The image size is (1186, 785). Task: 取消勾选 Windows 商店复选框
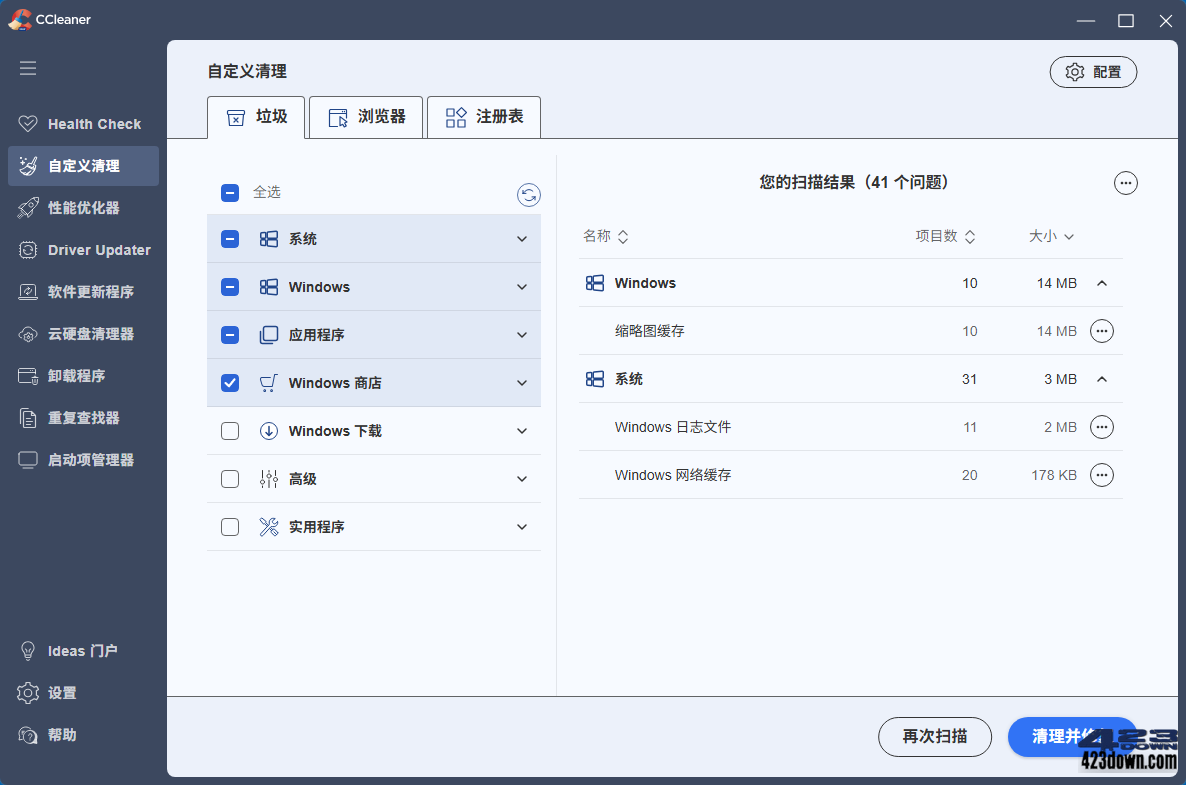pos(229,382)
